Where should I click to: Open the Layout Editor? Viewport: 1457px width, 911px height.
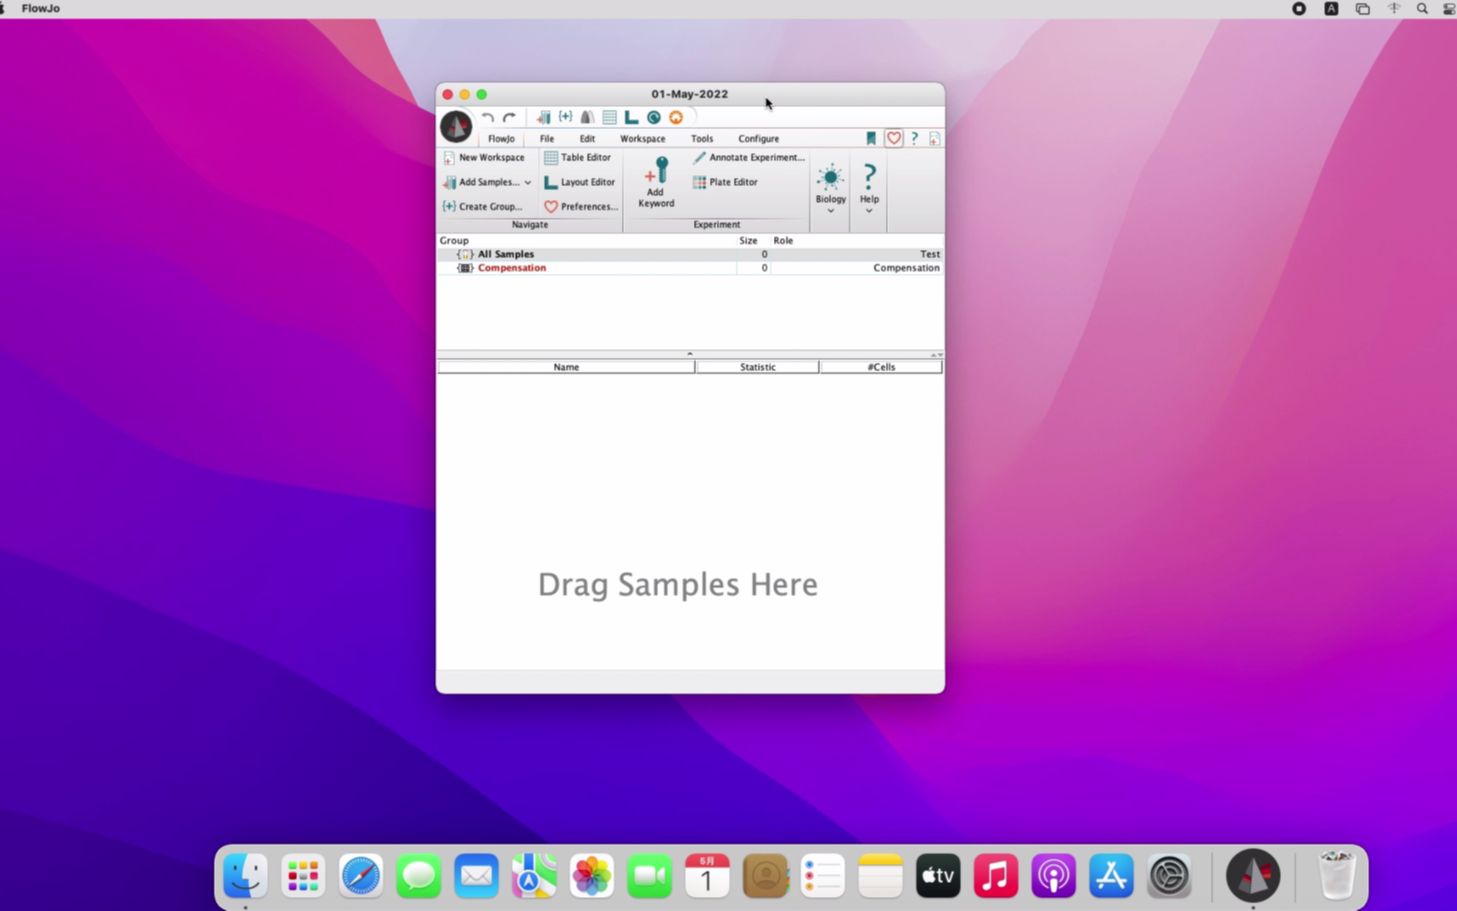[x=579, y=182]
